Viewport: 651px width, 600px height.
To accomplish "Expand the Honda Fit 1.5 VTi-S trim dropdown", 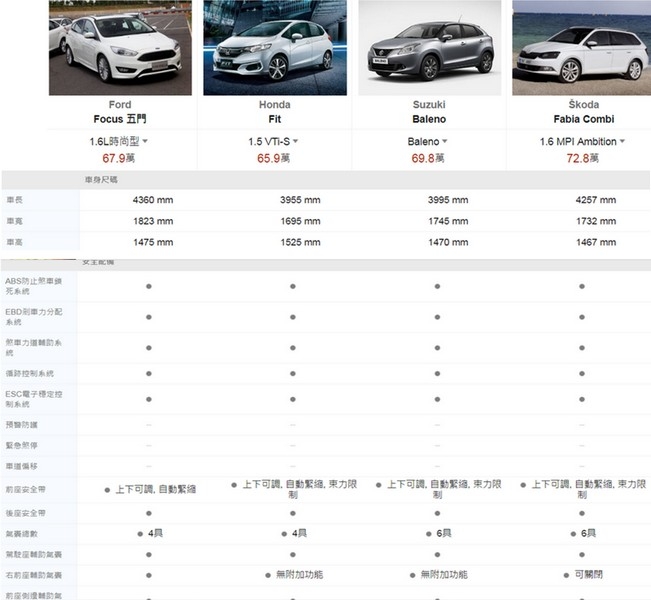I will point(273,142).
